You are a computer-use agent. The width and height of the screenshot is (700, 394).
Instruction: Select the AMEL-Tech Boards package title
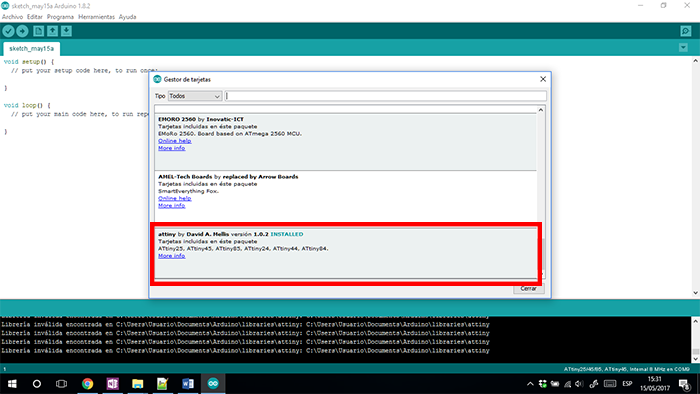(228, 177)
